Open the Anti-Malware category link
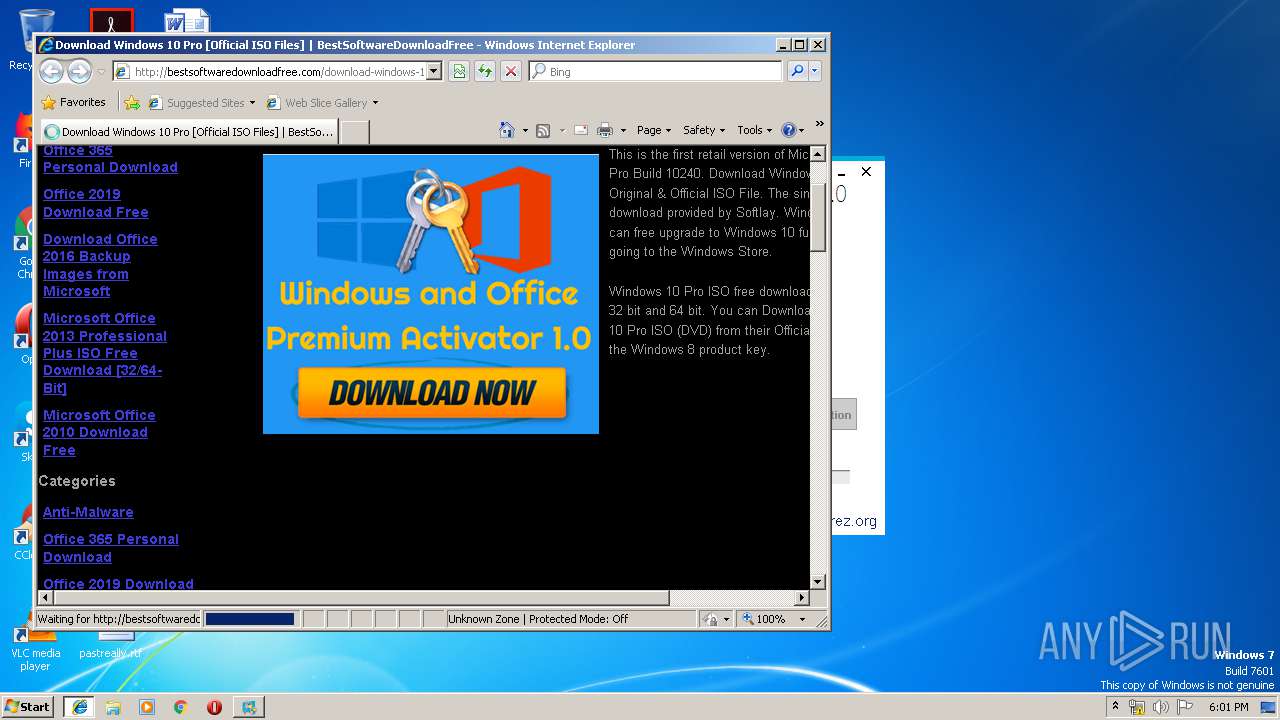1280x720 pixels. coord(88,512)
